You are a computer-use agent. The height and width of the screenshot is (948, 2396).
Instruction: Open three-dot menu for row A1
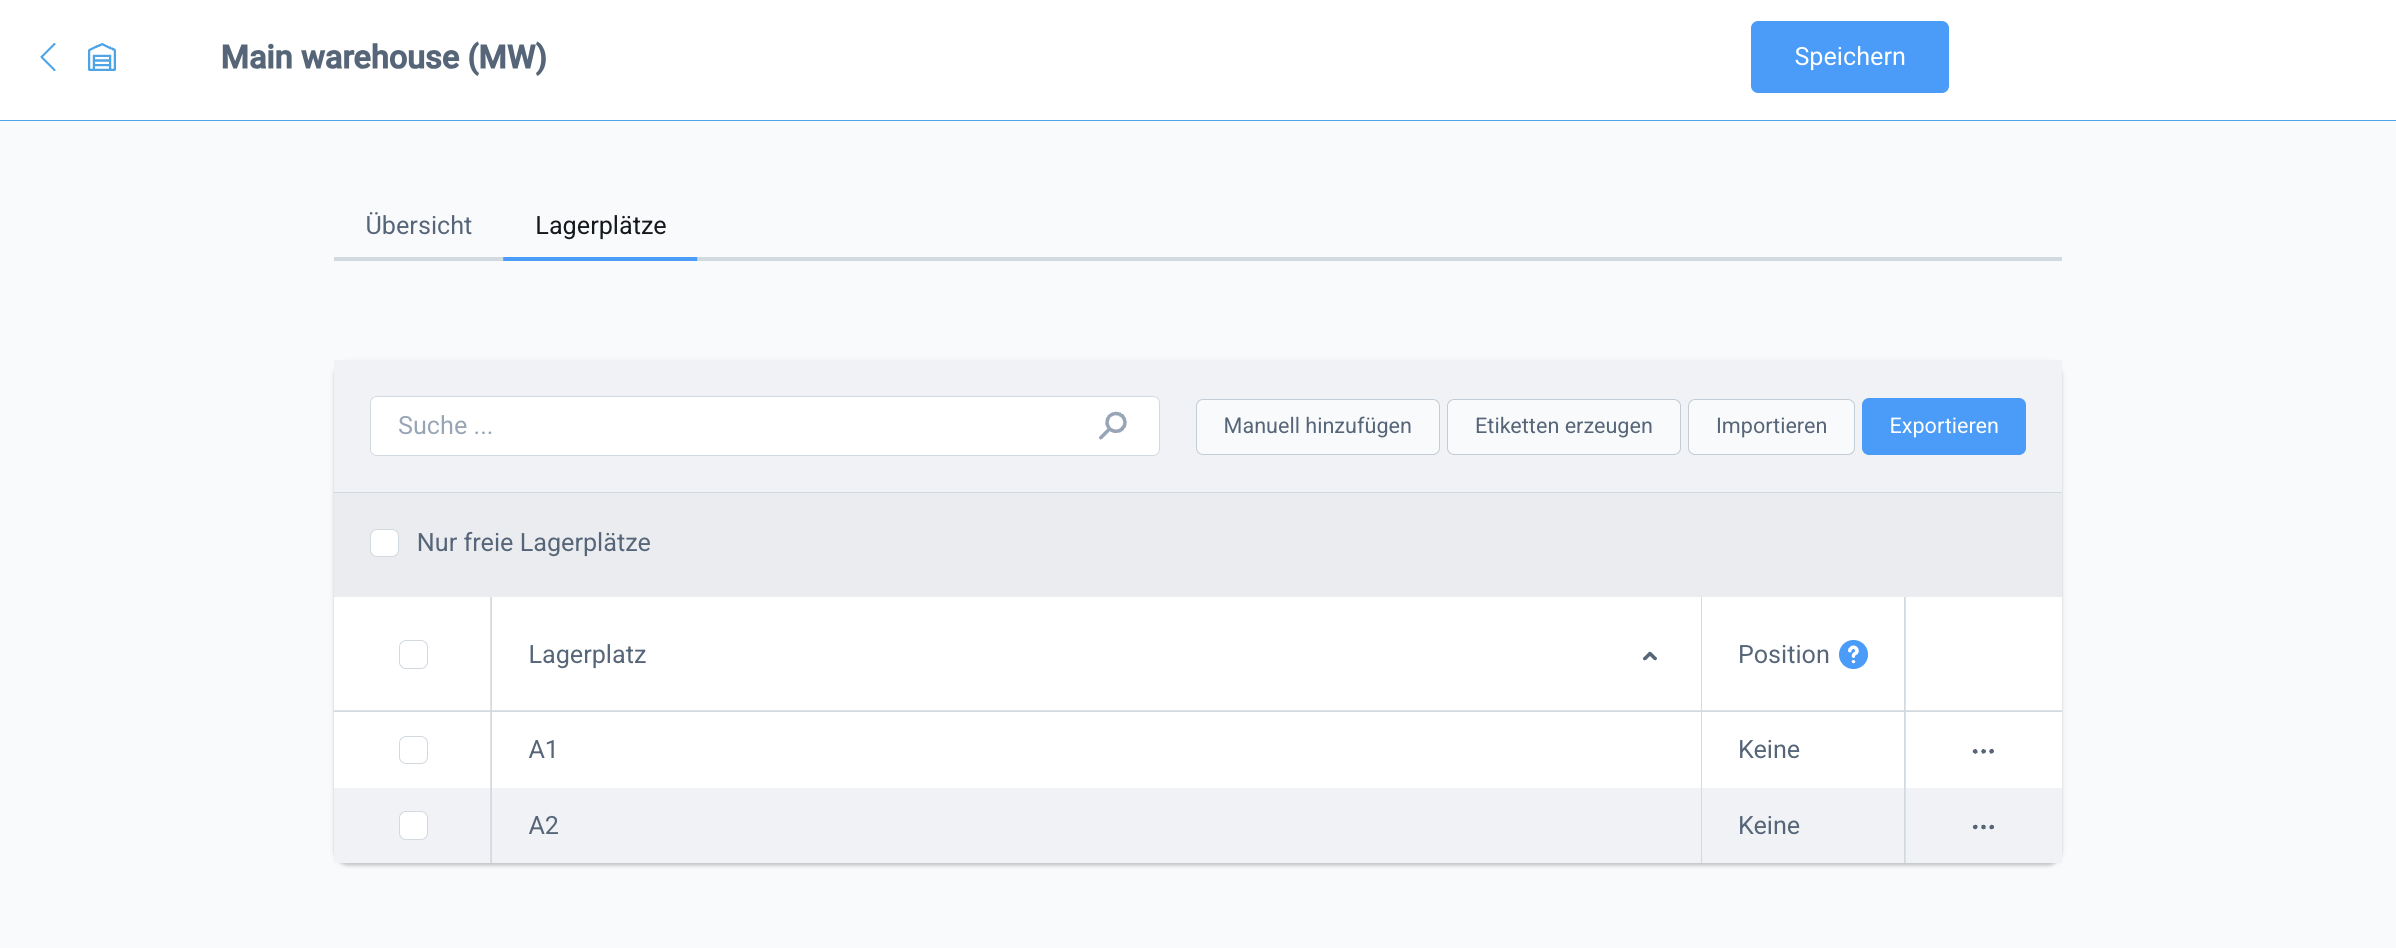click(x=1983, y=751)
